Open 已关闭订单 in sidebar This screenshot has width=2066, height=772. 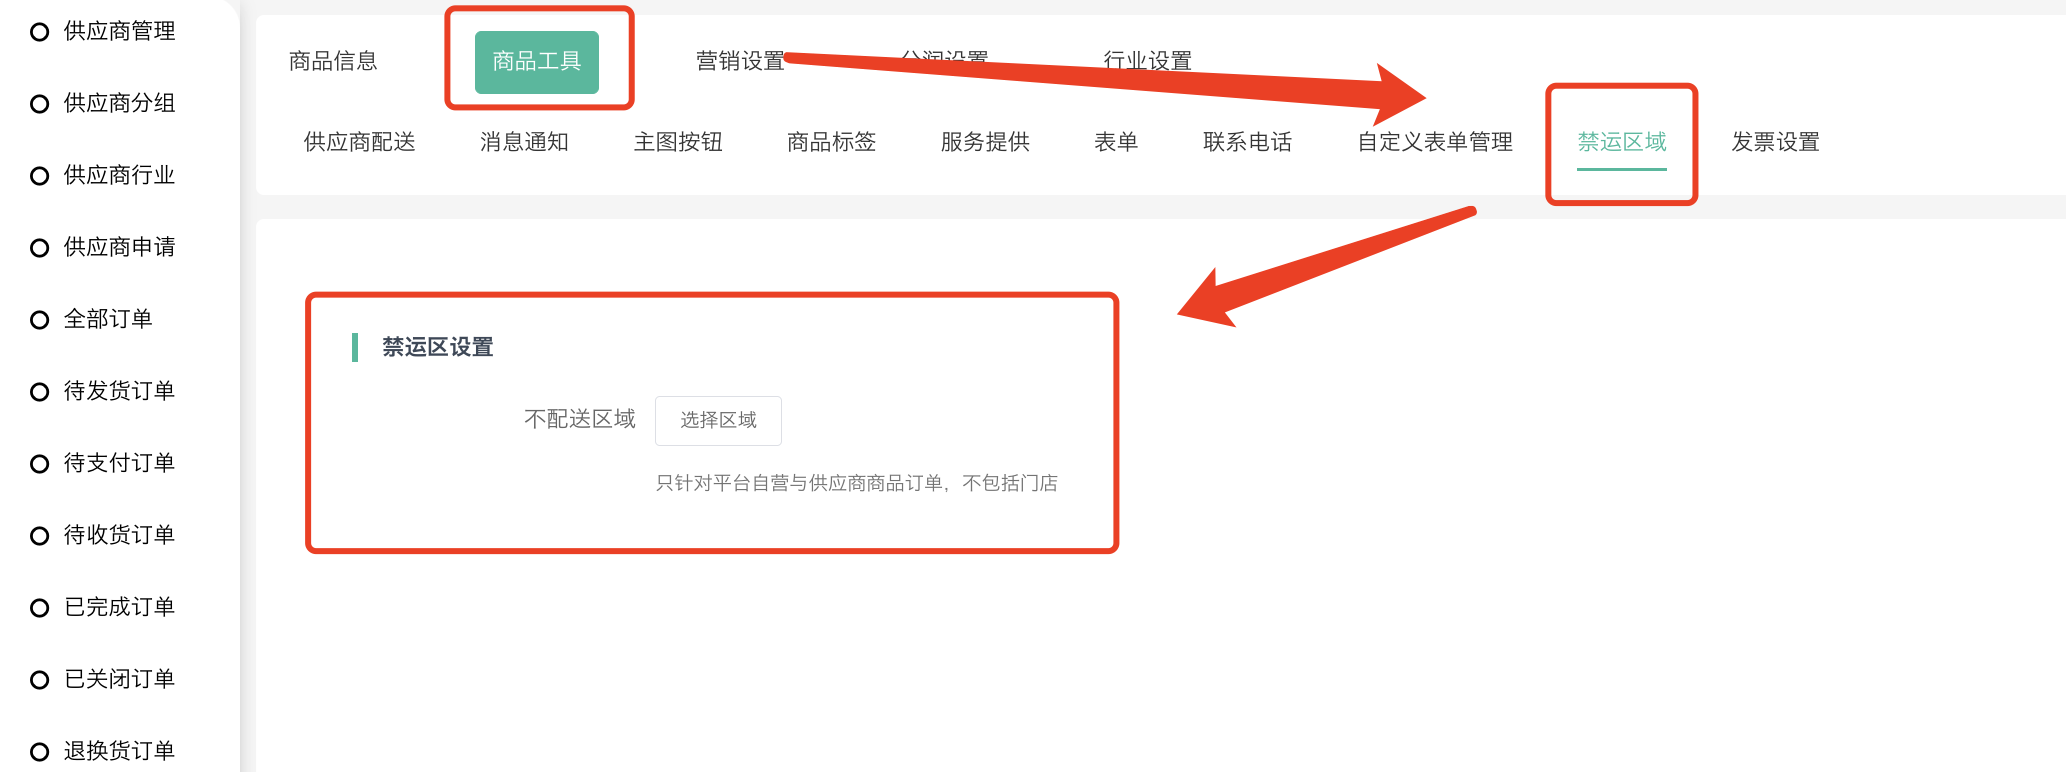[x=119, y=679]
